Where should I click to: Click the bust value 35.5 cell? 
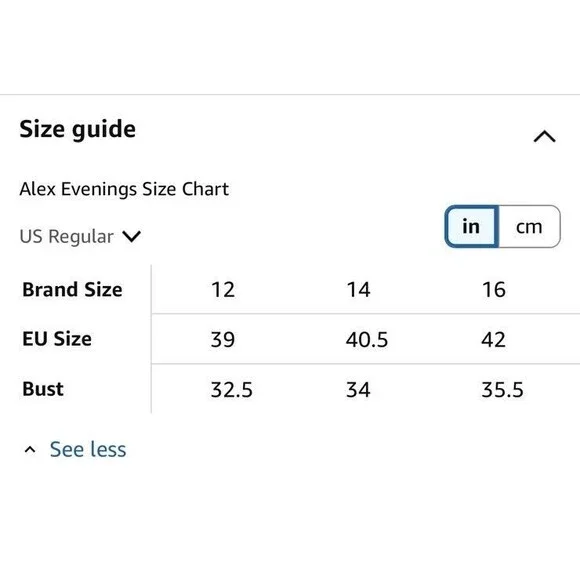point(502,390)
